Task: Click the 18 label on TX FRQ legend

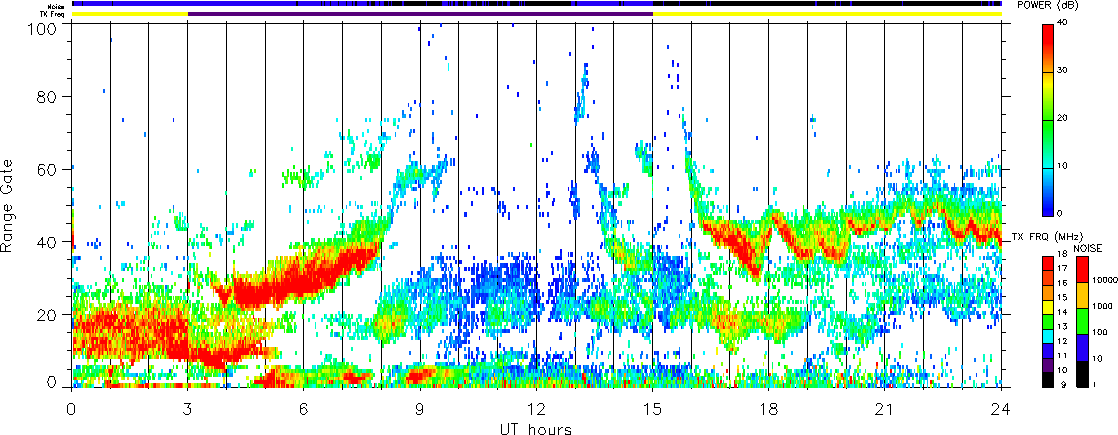Action: click(1062, 254)
